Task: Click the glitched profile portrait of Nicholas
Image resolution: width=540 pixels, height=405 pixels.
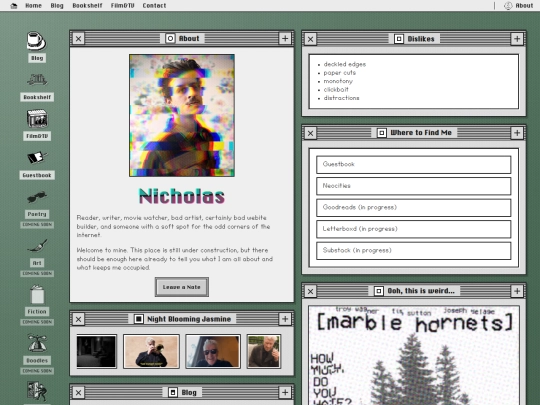Action: click(x=182, y=115)
